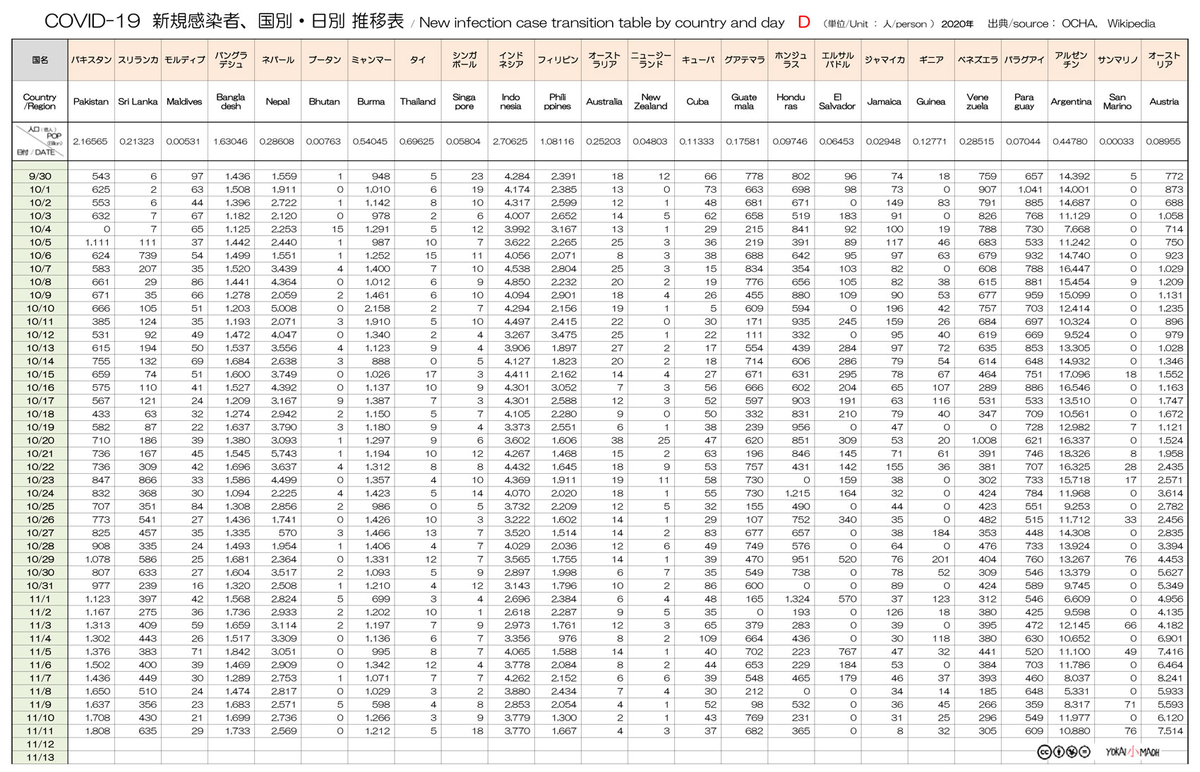
Task: Click the Paraguay English header
Action: (x=1024, y=102)
